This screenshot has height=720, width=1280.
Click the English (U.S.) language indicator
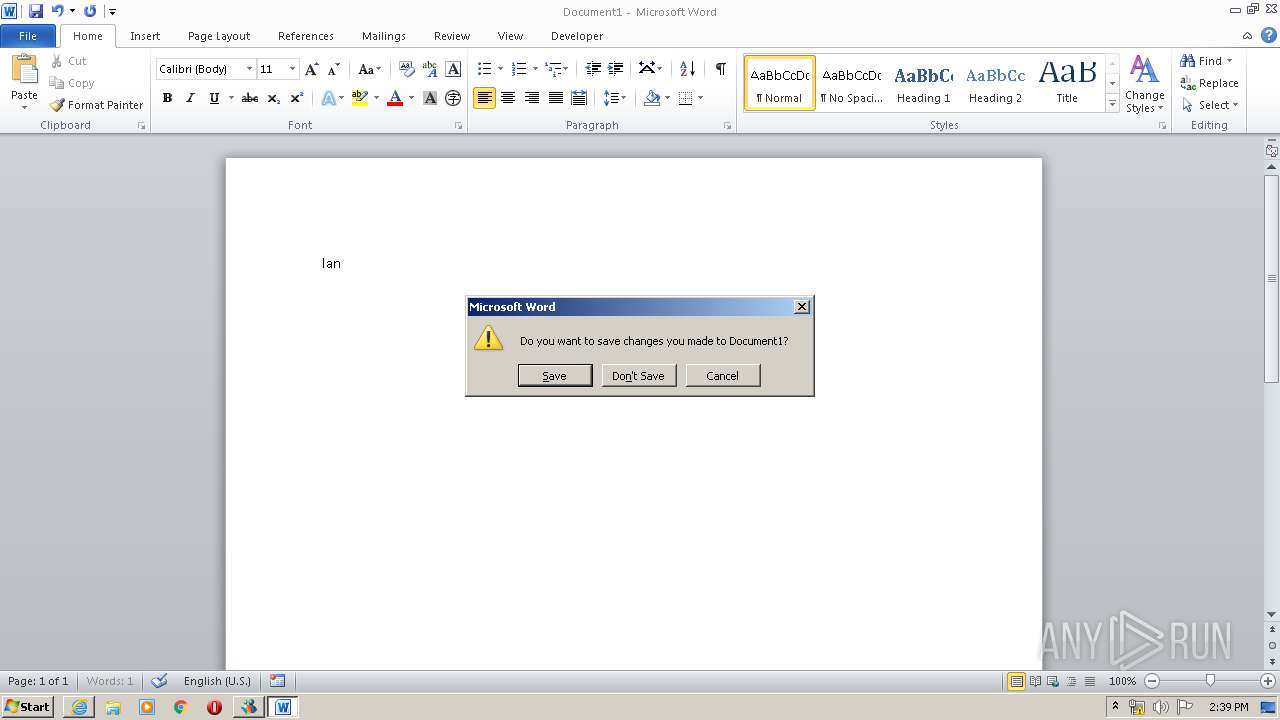[217, 681]
